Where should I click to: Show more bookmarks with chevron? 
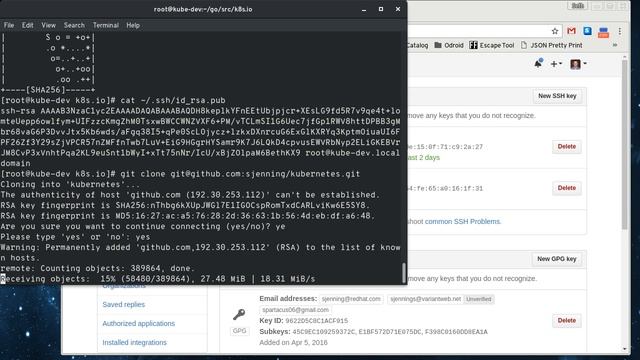click(615, 45)
